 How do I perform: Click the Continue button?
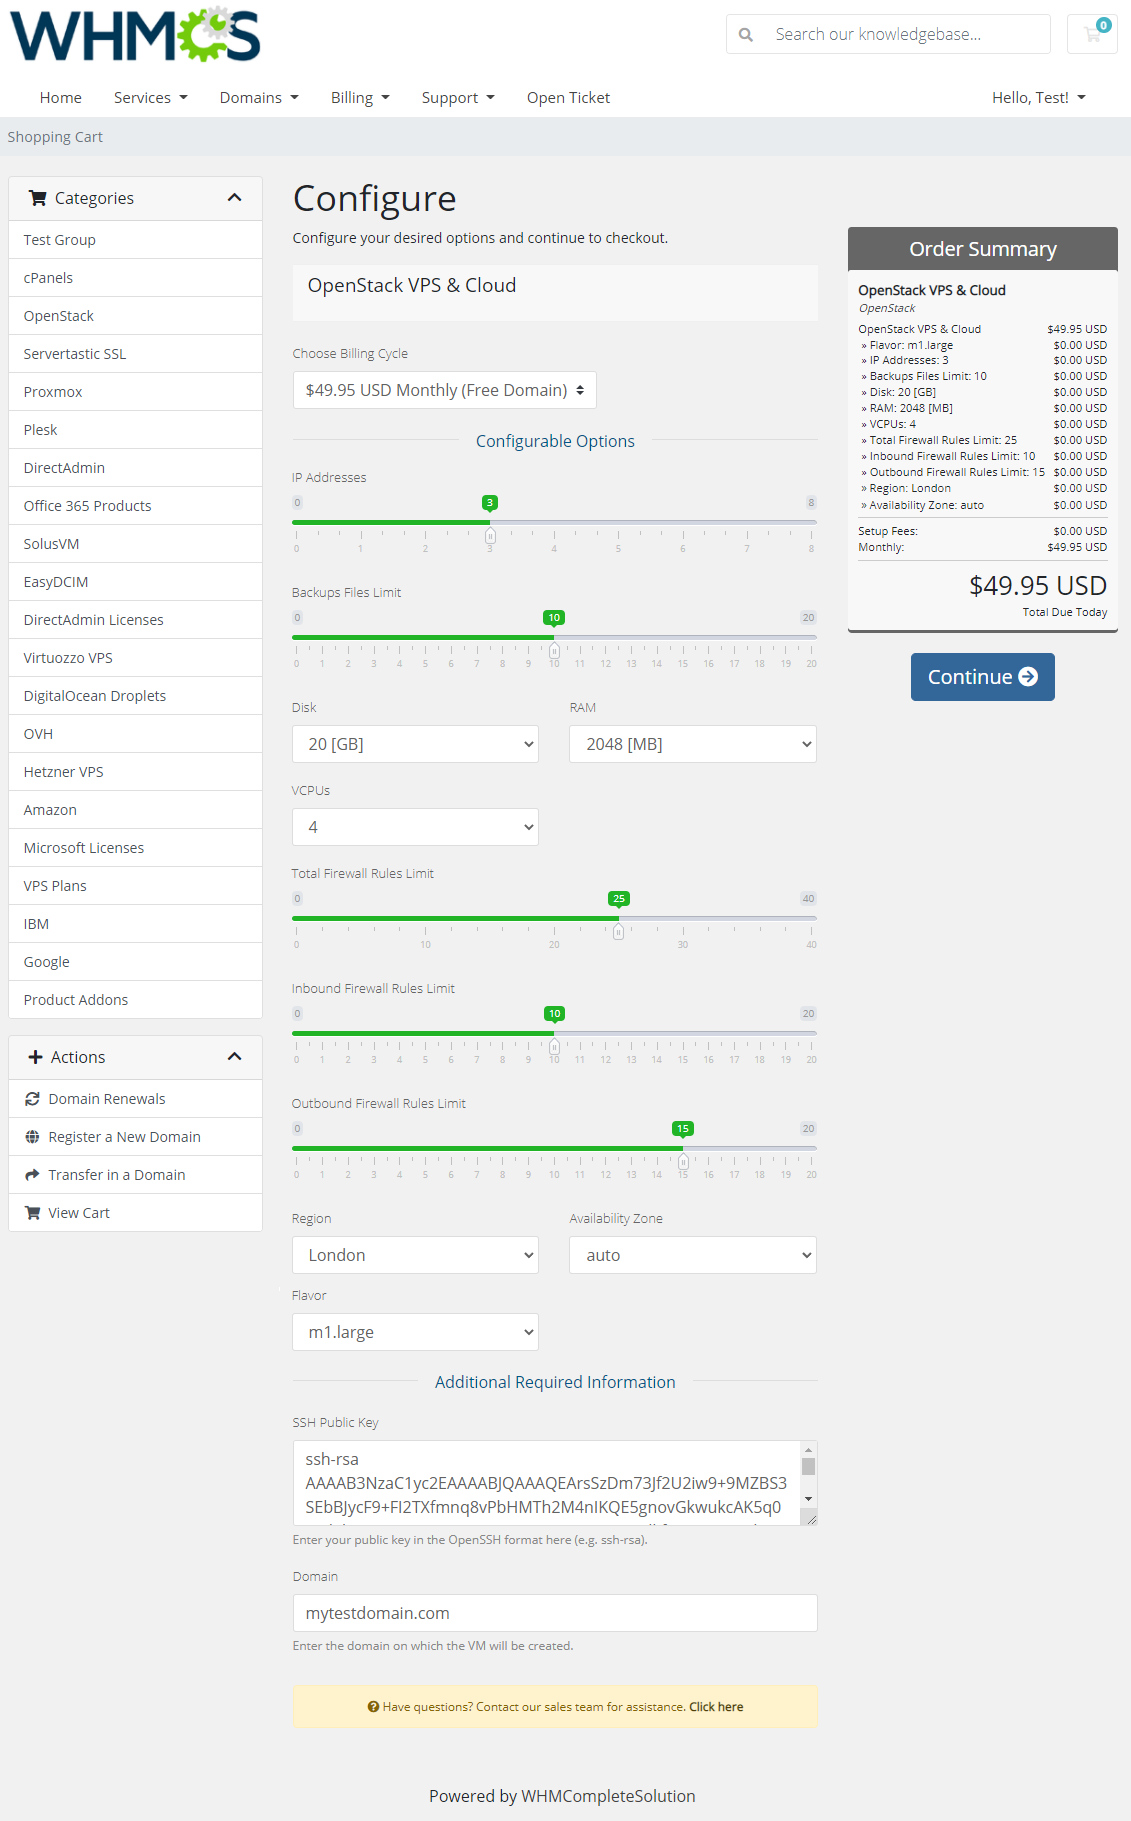(x=982, y=677)
